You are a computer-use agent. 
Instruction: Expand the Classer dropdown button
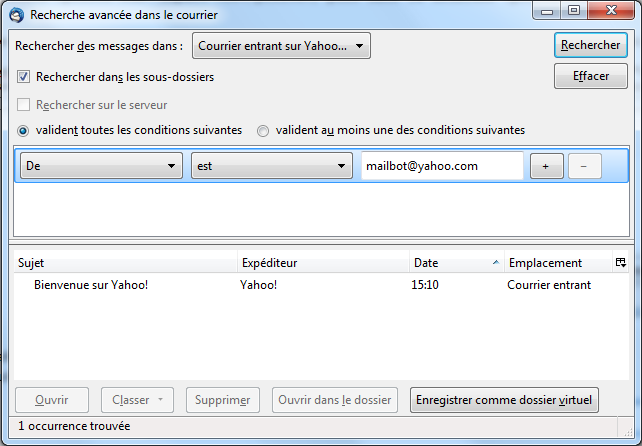137,400
